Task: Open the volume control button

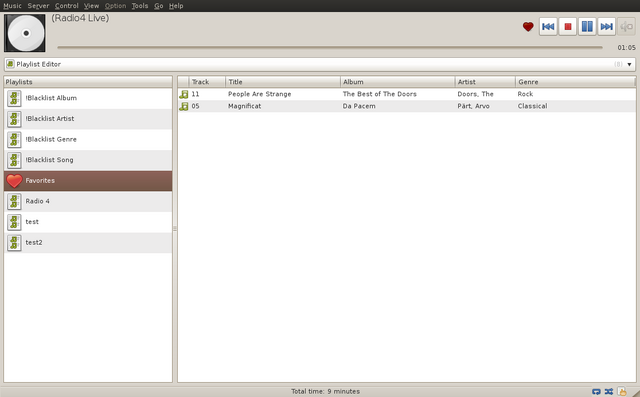Action: click(626, 27)
